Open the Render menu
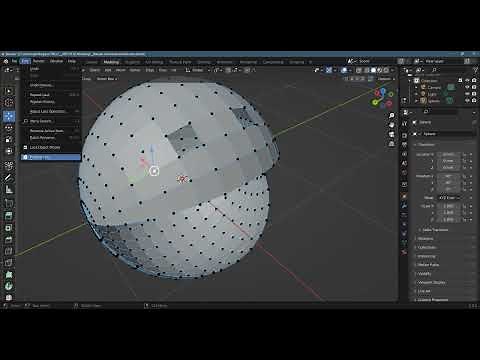Screen dimensions: 480x360 click(x=39, y=61)
